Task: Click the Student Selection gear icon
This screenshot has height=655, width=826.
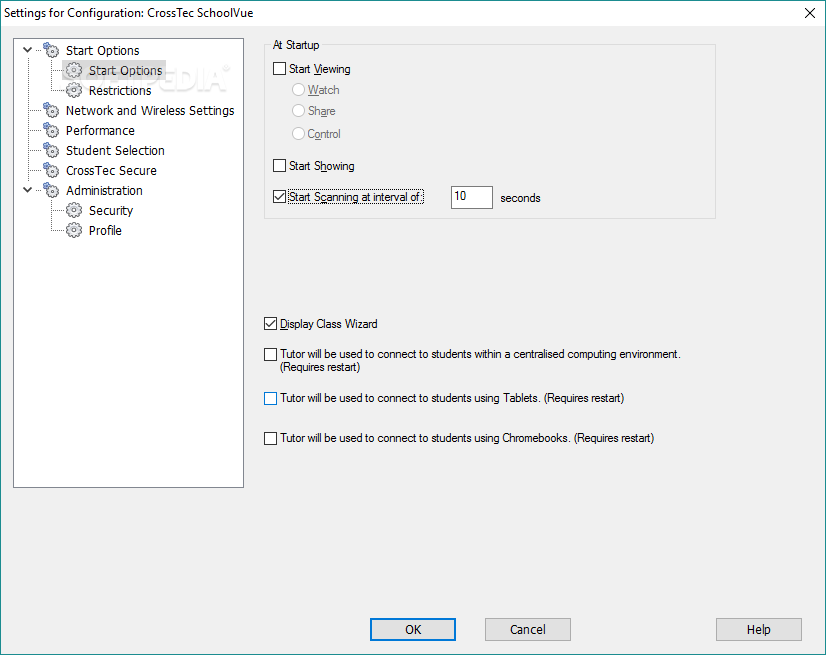Action: pos(51,150)
